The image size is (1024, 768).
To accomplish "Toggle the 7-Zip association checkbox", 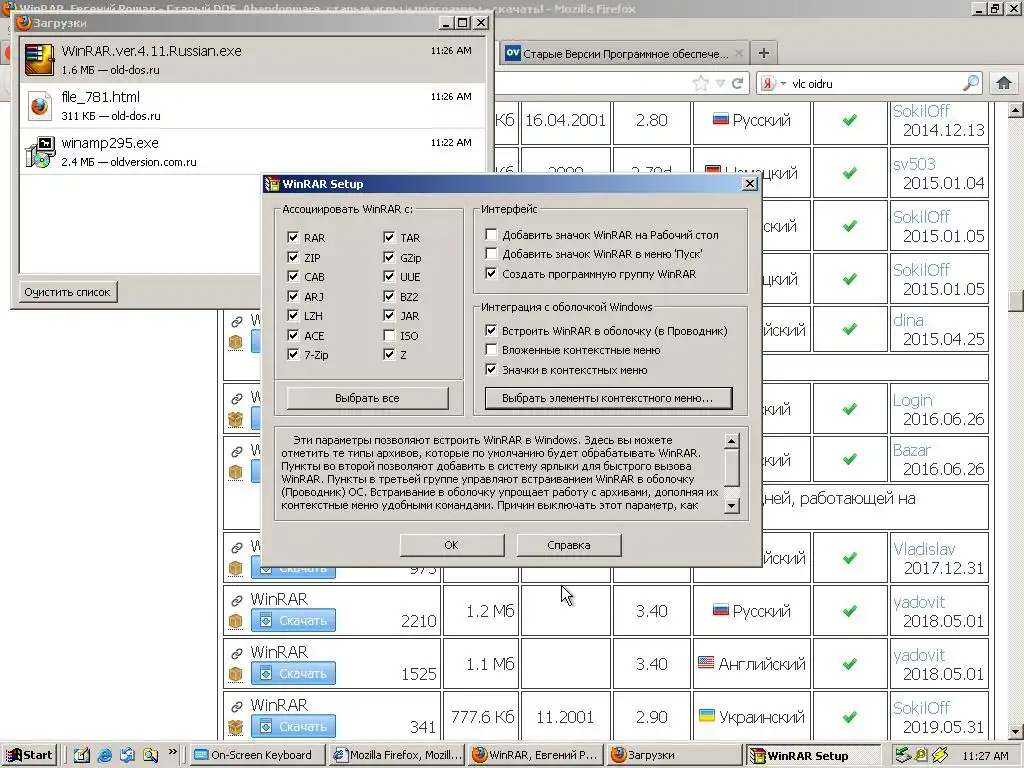I will (x=293, y=355).
